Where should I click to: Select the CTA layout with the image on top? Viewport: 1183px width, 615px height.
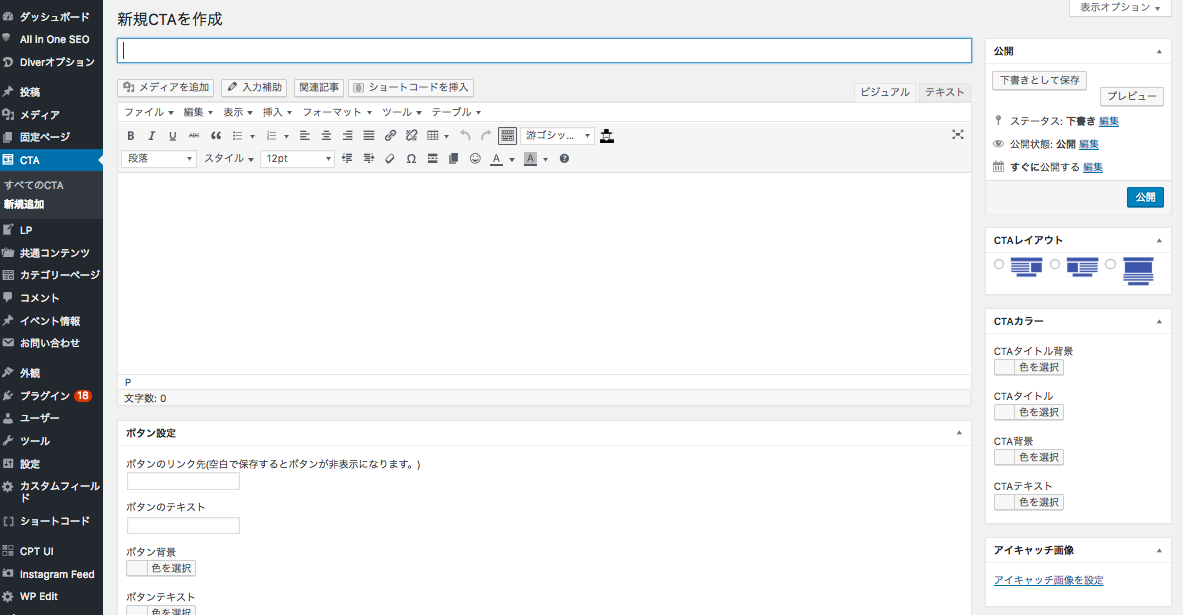1111,264
